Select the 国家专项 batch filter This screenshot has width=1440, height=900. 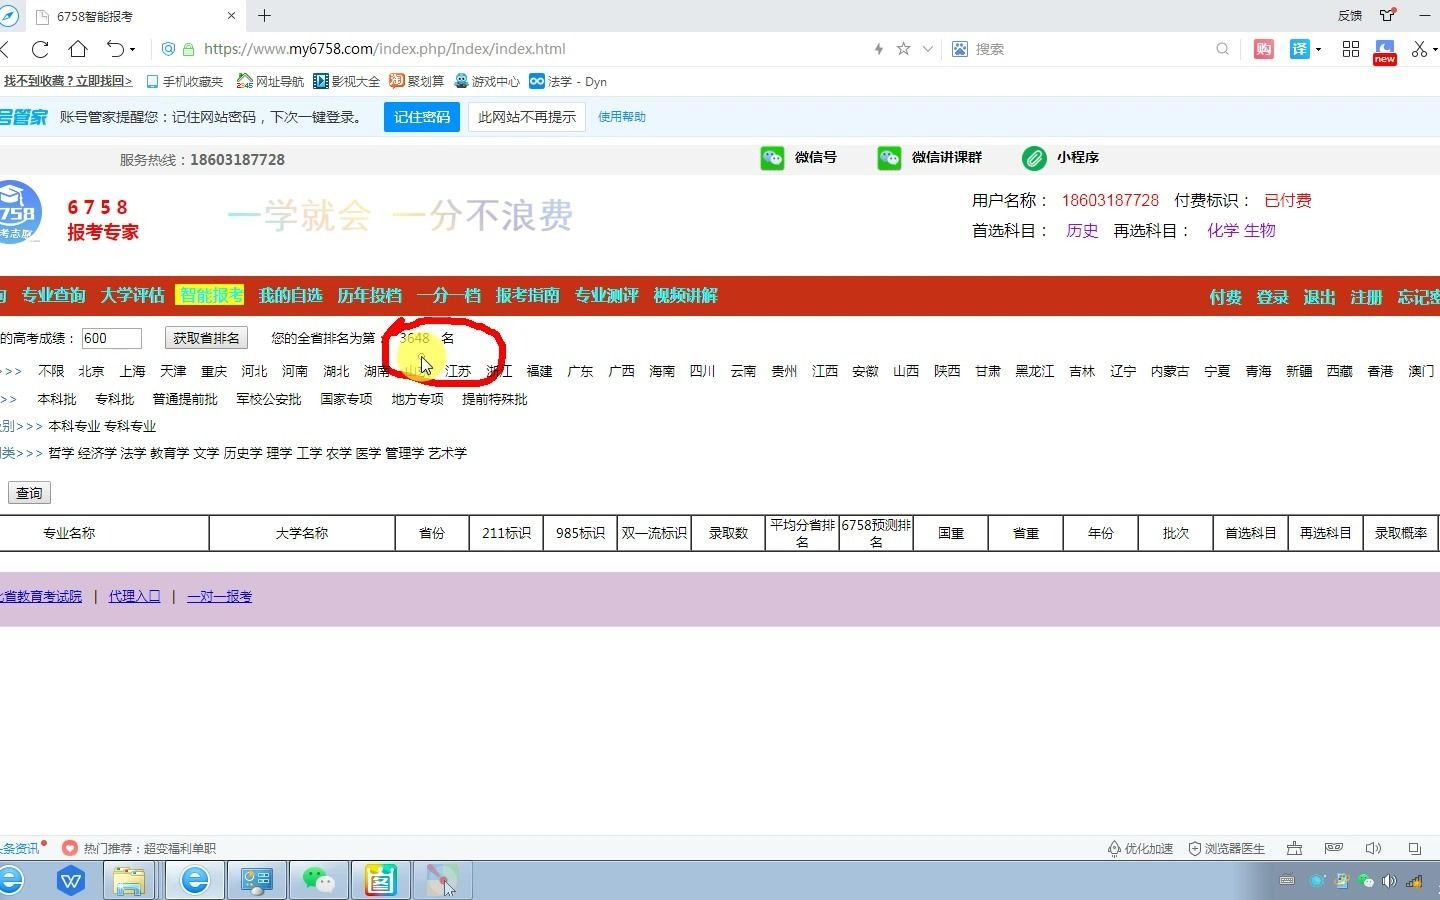tap(346, 399)
